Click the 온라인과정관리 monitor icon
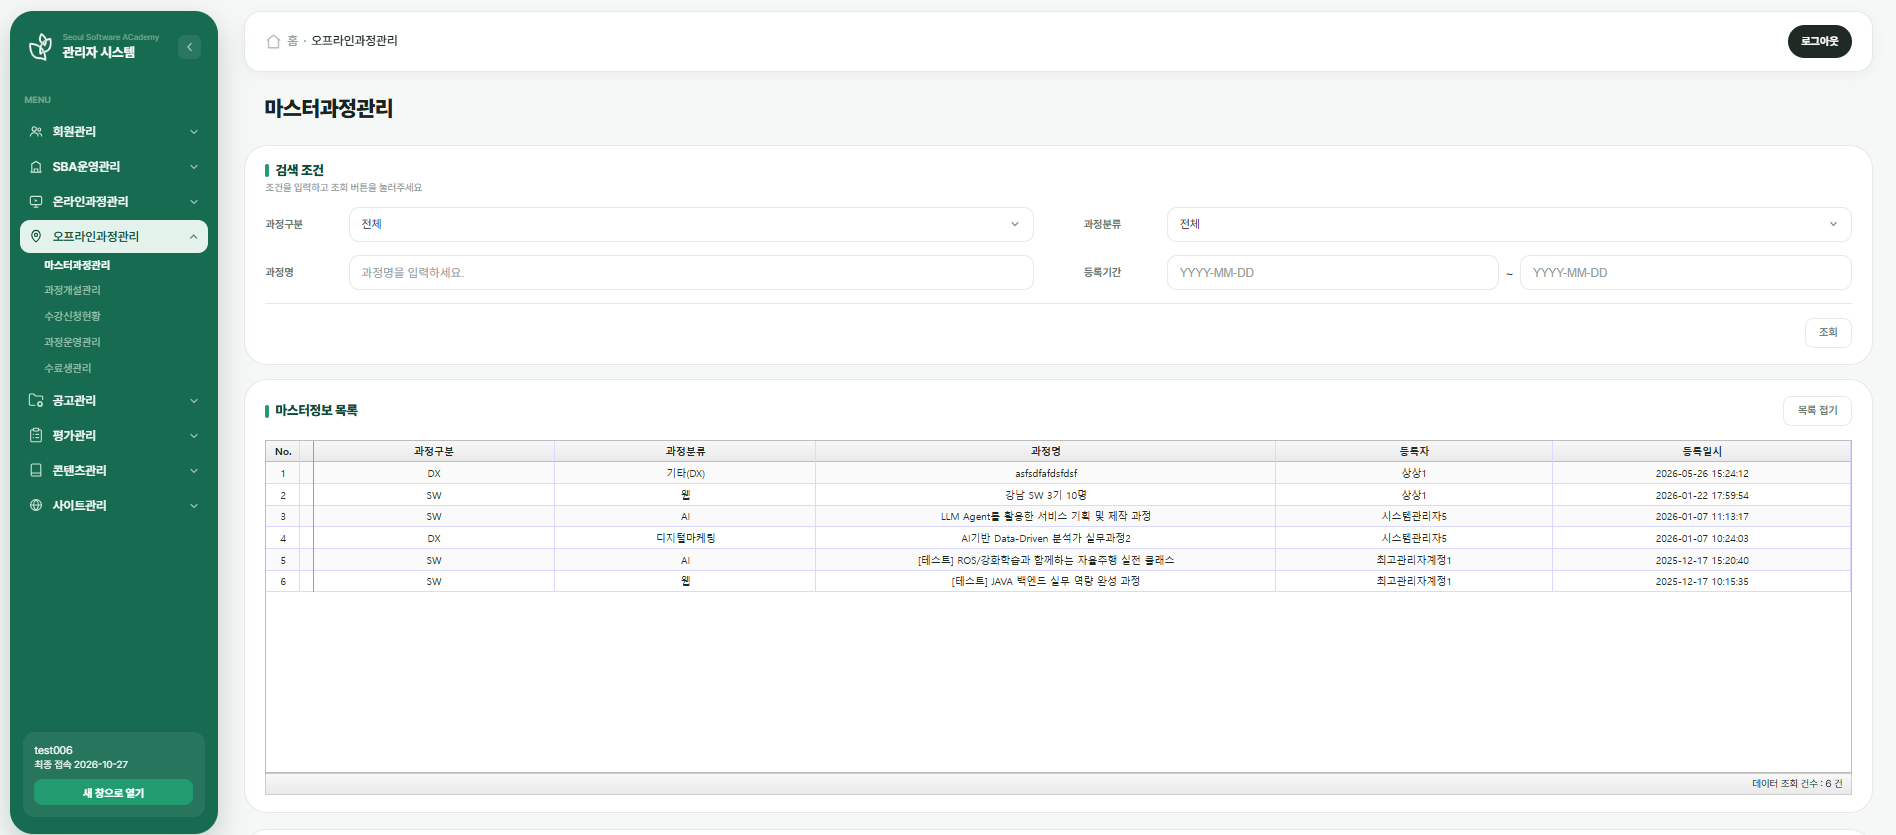Viewport: 1896px width, 835px height. (36, 202)
